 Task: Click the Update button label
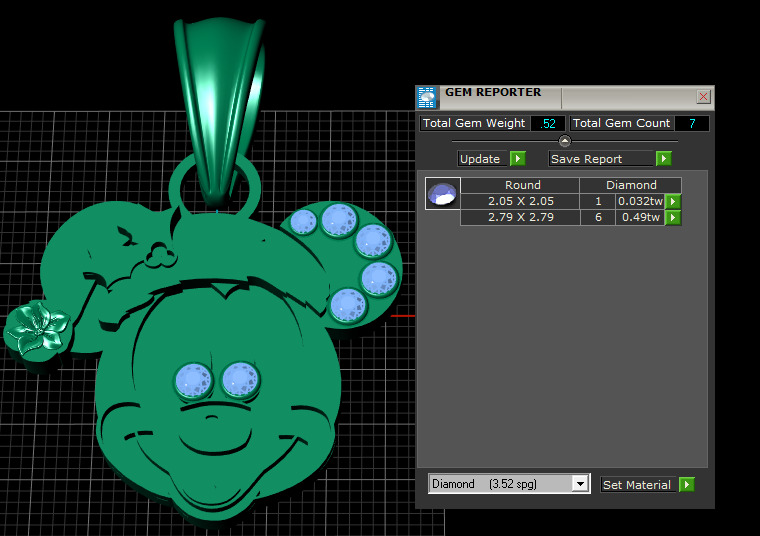[482, 159]
